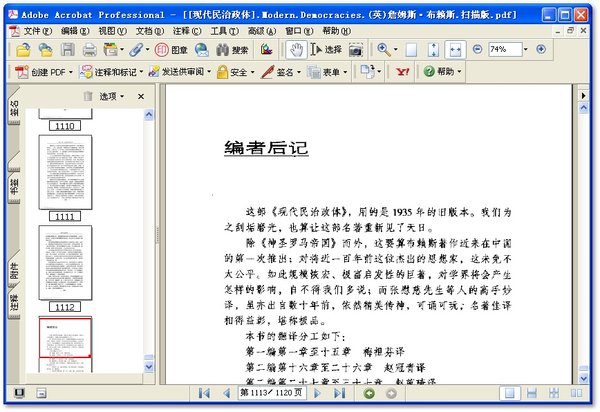Go to previous page arrow

(x=227, y=393)
